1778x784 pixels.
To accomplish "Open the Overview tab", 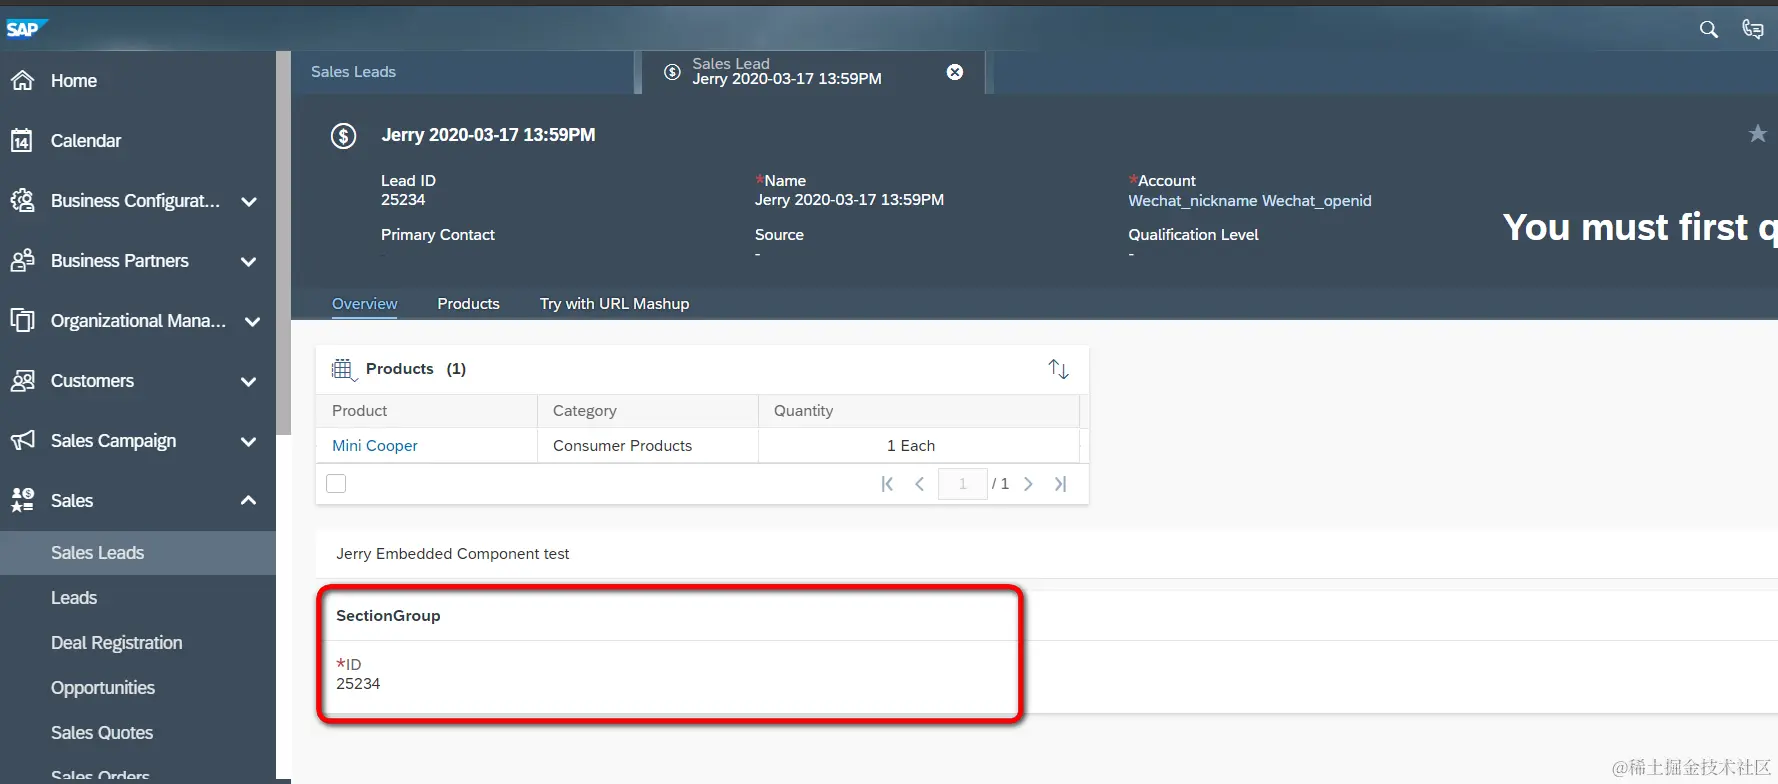I will point(365,304).
